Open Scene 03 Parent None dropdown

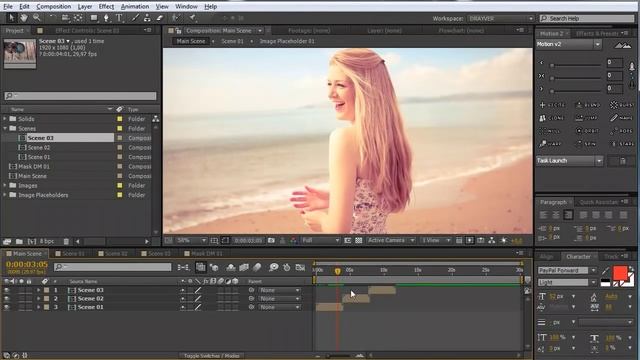click(280, 290)
